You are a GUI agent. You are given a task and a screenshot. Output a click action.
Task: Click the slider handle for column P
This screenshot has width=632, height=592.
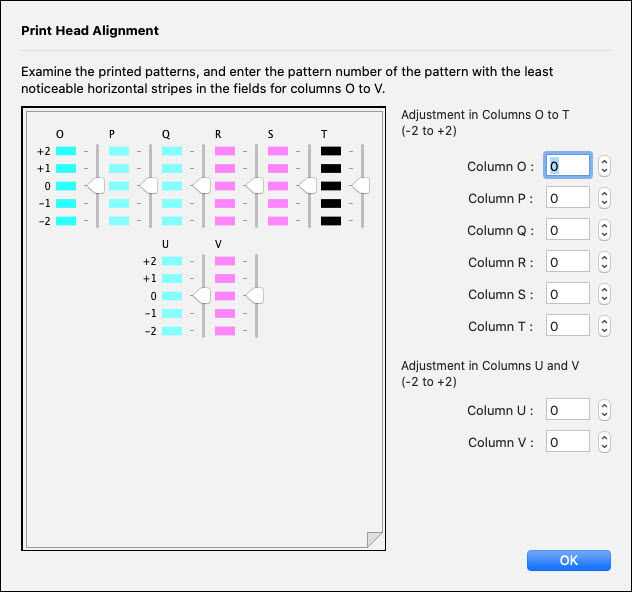click(x=148, y=186)
